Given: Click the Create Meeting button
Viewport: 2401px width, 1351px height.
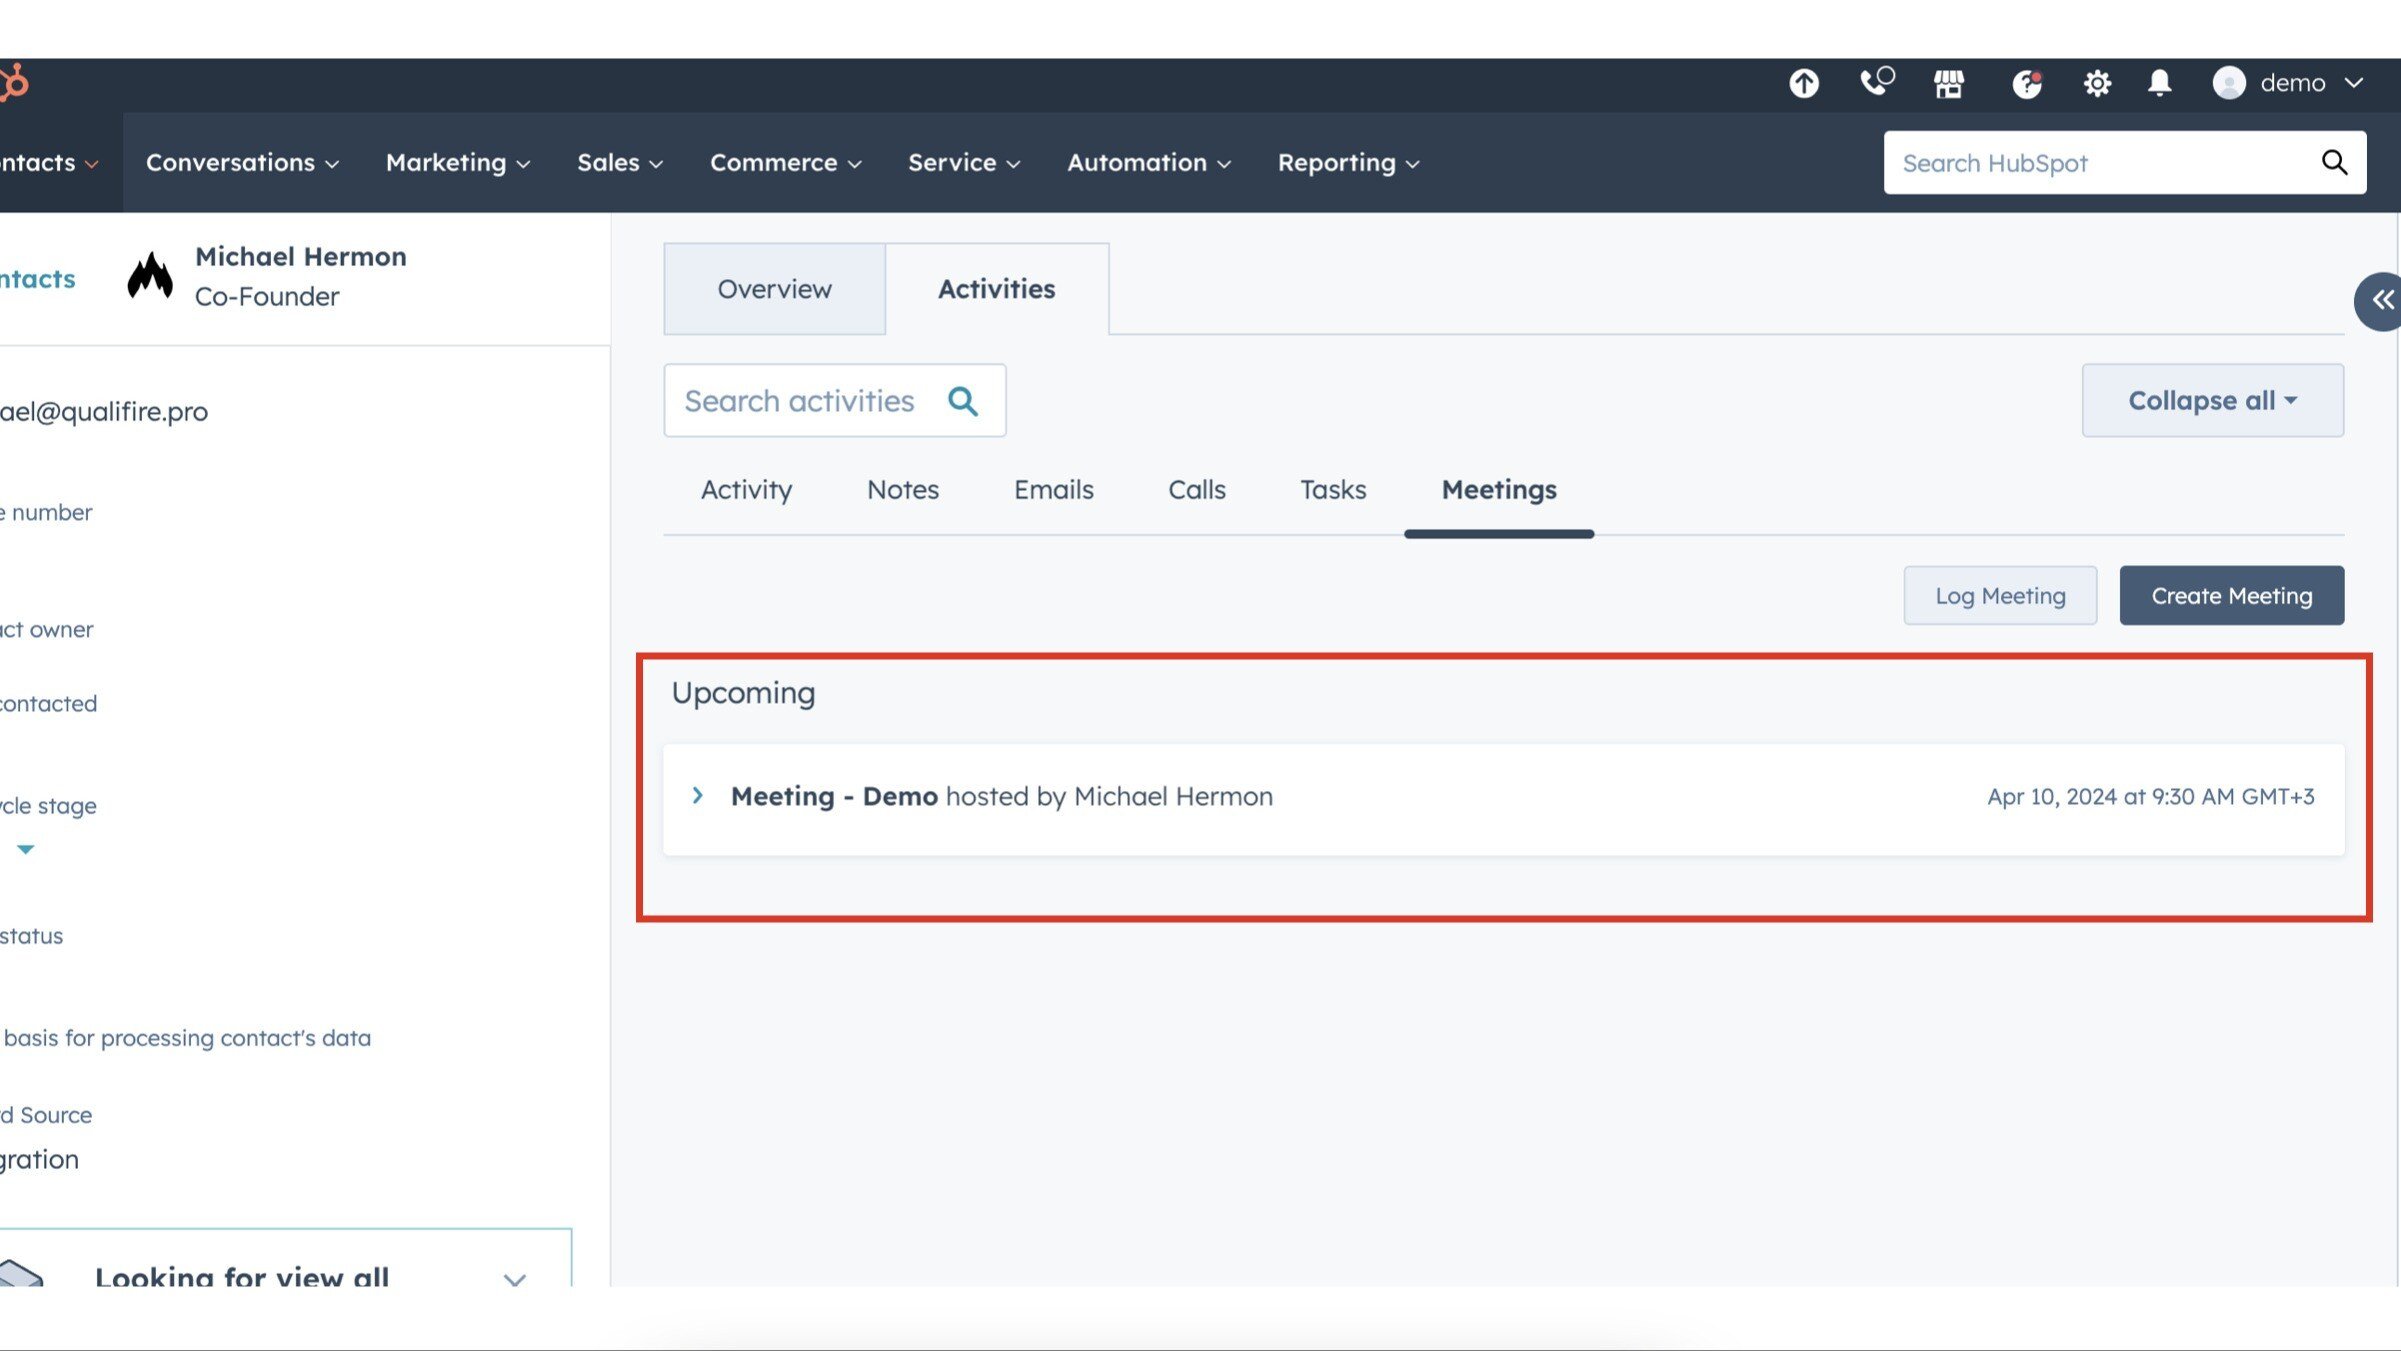Looking at the screenshot, I should pyautogui.click(x=2231, y=596).
